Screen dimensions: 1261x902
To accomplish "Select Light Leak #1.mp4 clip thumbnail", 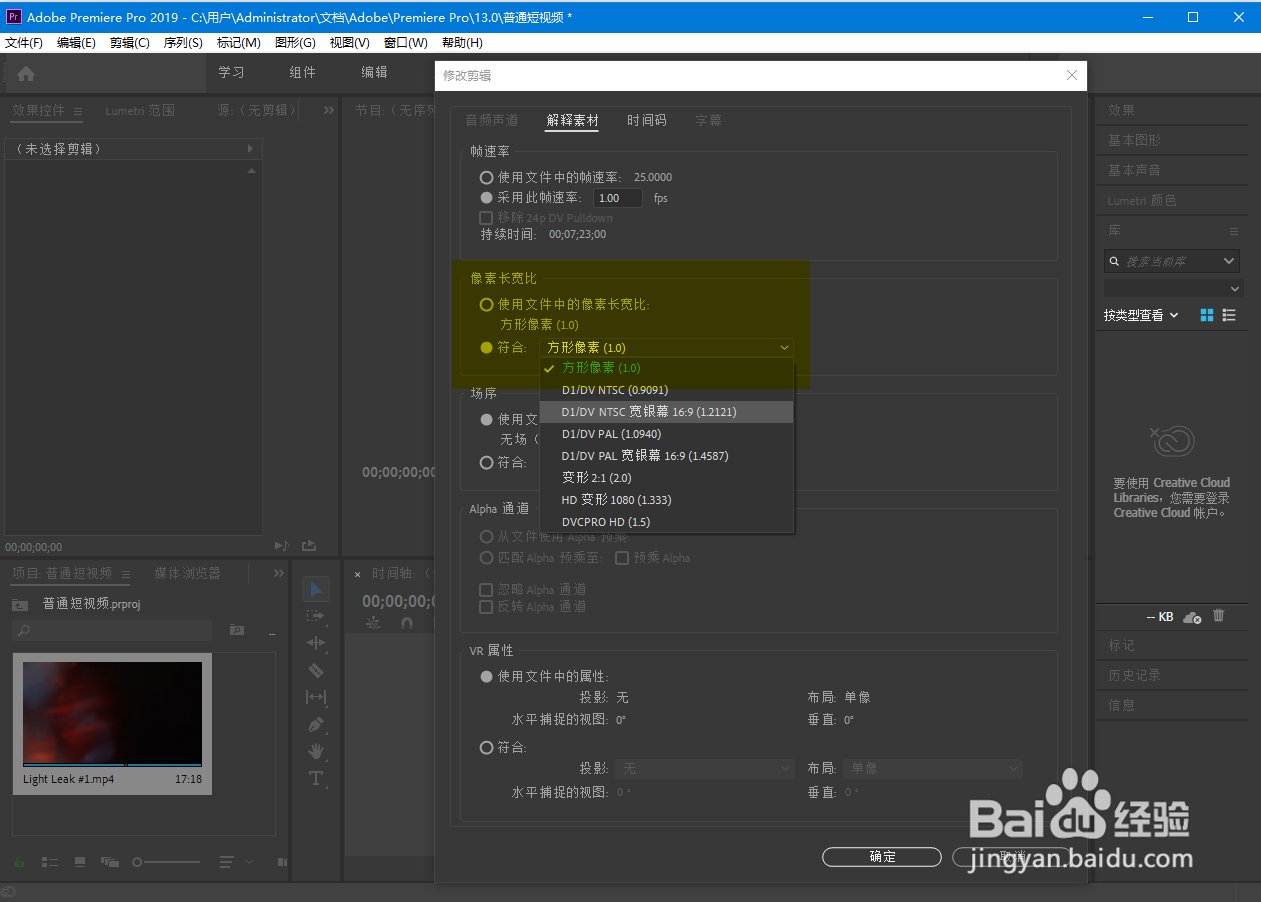I will pyautogui.click(x=112, y=714).
